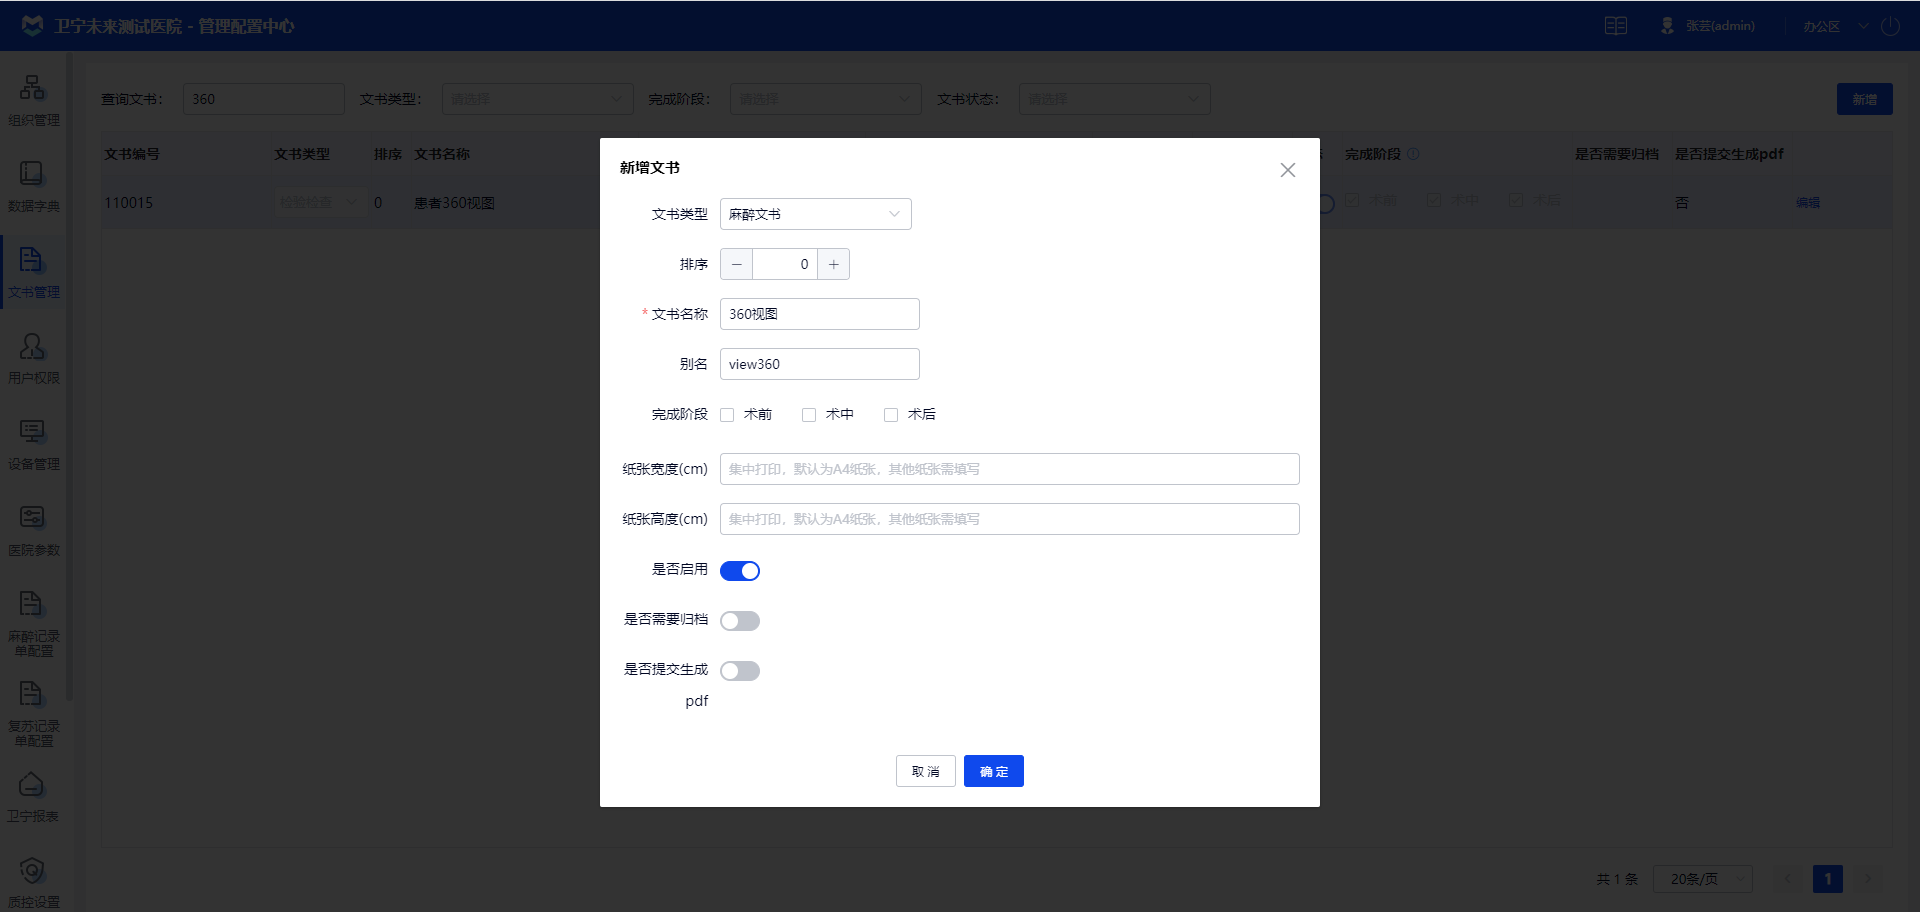Image resolution: width=1920 pixels, height=912 pixels.
Task: Click table cell 110015
Action: coord(129,202)
